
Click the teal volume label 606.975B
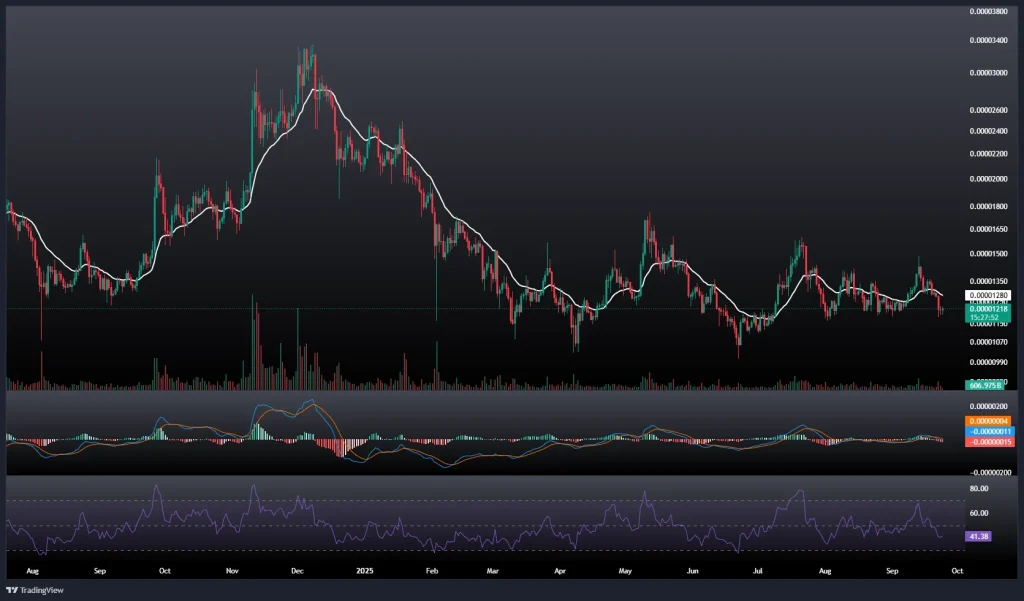(985, 385)
